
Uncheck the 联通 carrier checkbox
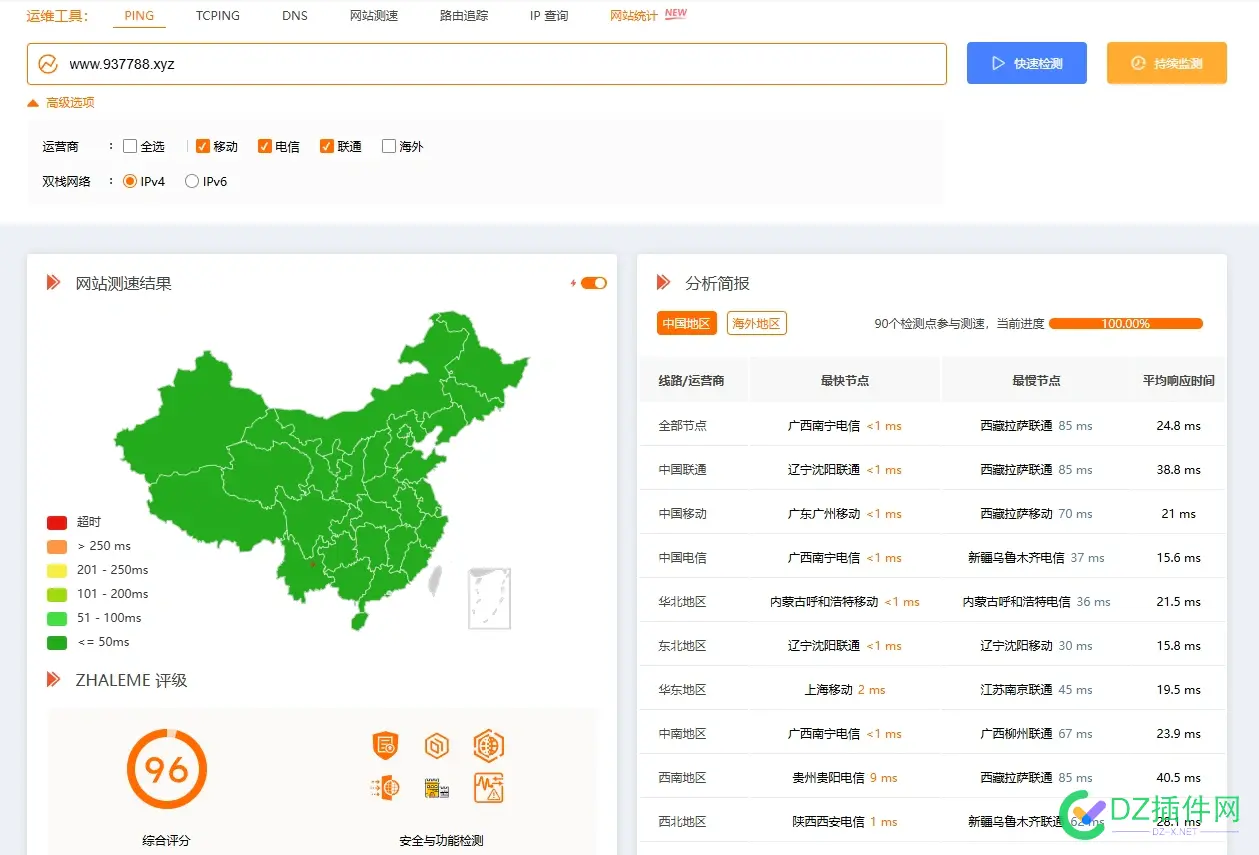(x=326, y=146)
